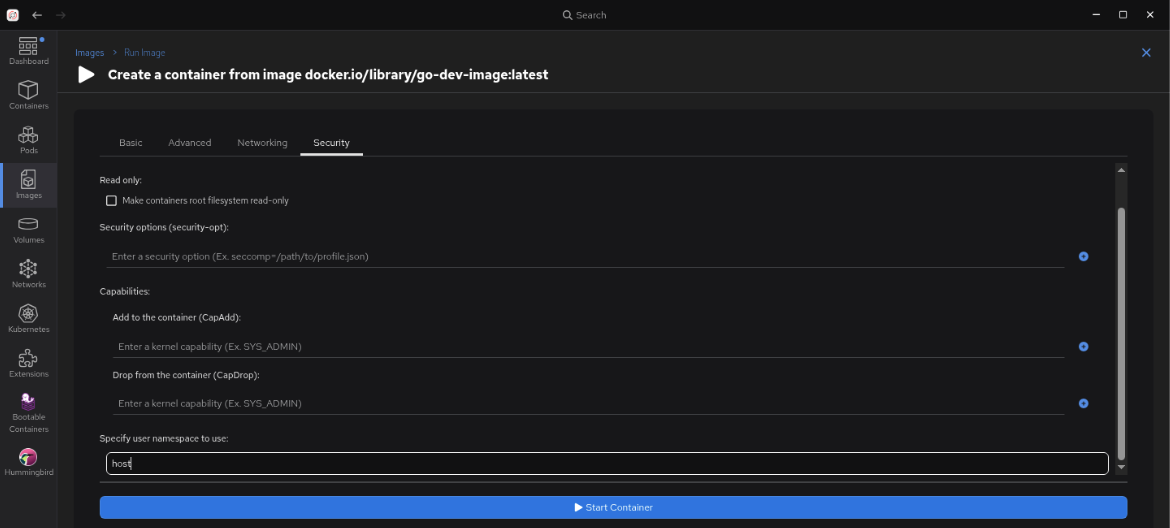
Task: Switch to the Networking tab
Action: (262, 142)
